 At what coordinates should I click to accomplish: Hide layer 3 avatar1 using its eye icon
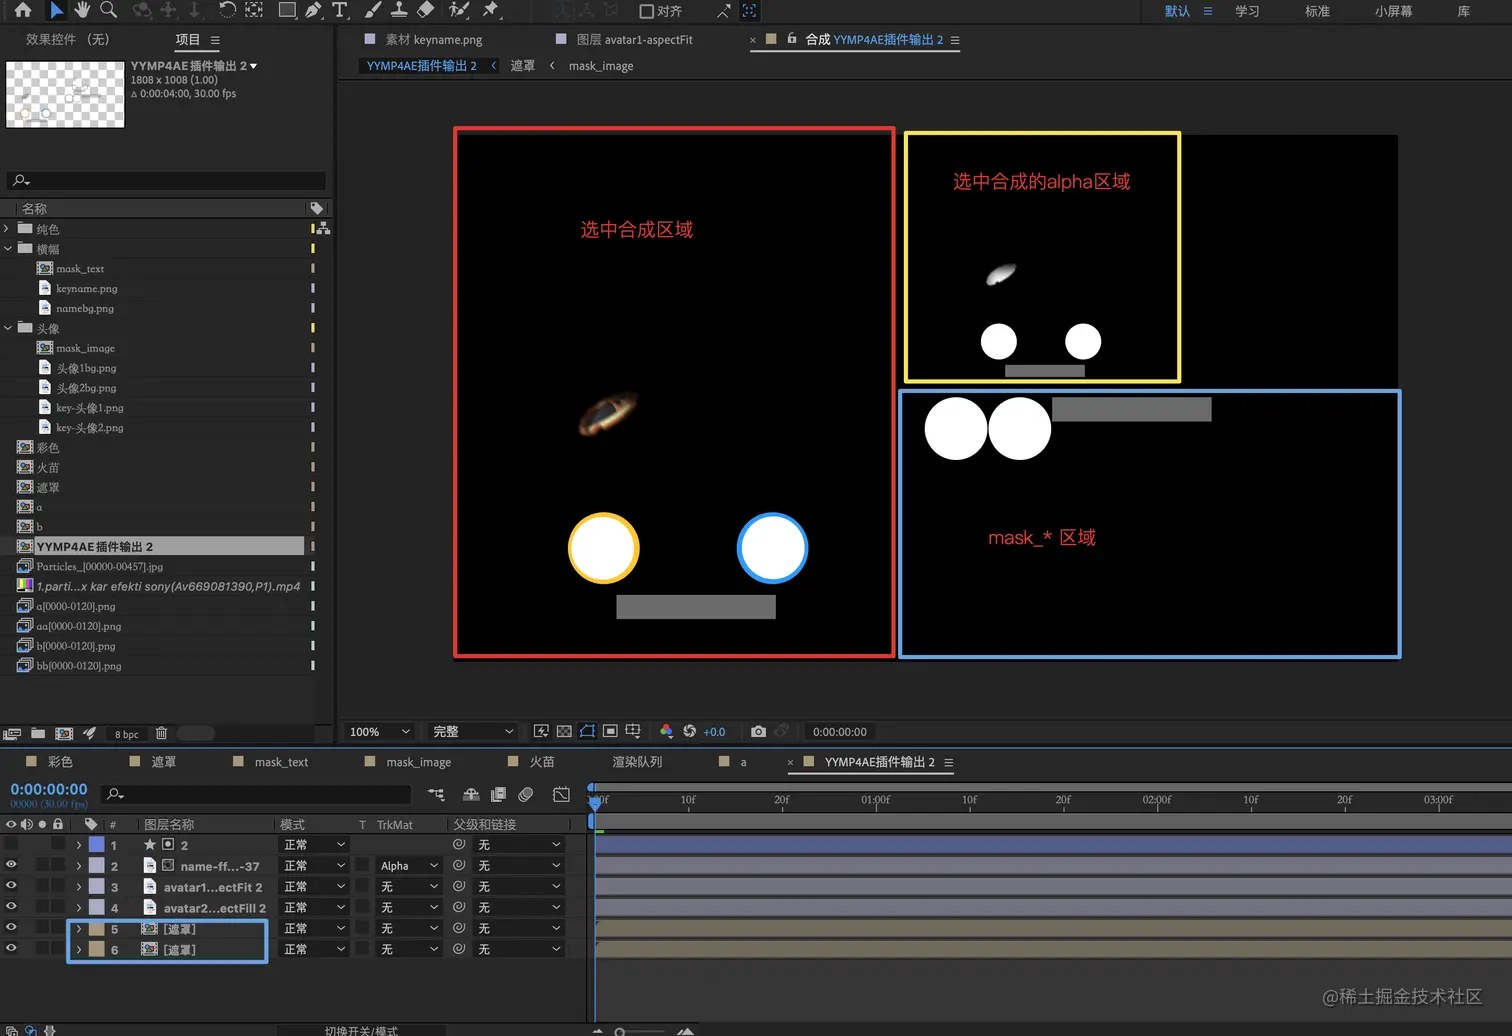click(x=11, y=886)
